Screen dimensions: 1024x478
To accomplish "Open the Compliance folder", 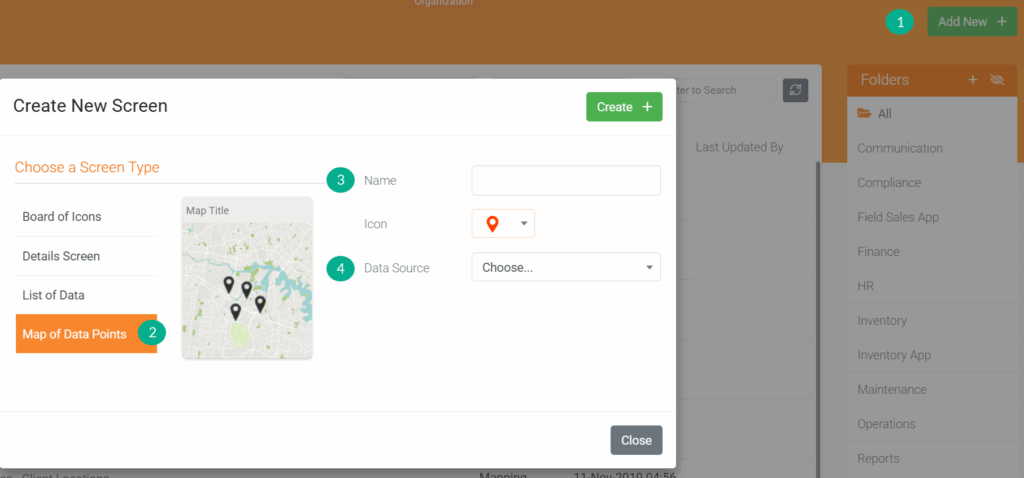I will pyautogui.click(x=932, y=183).
